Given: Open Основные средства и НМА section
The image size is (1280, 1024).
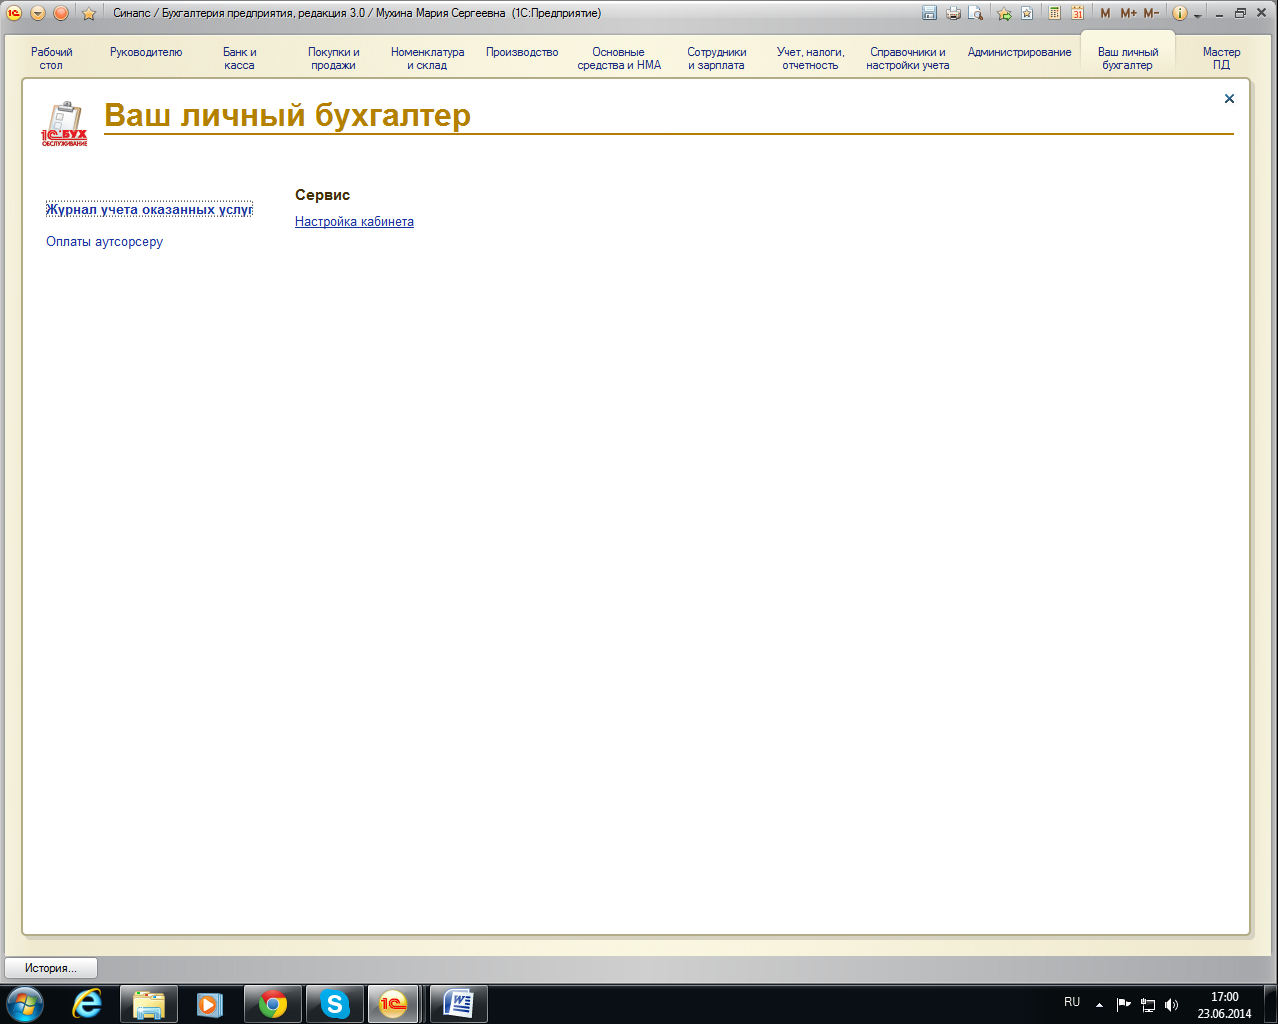Looking at the screenshot, I should pyautogui.click(x=619, y=58).
